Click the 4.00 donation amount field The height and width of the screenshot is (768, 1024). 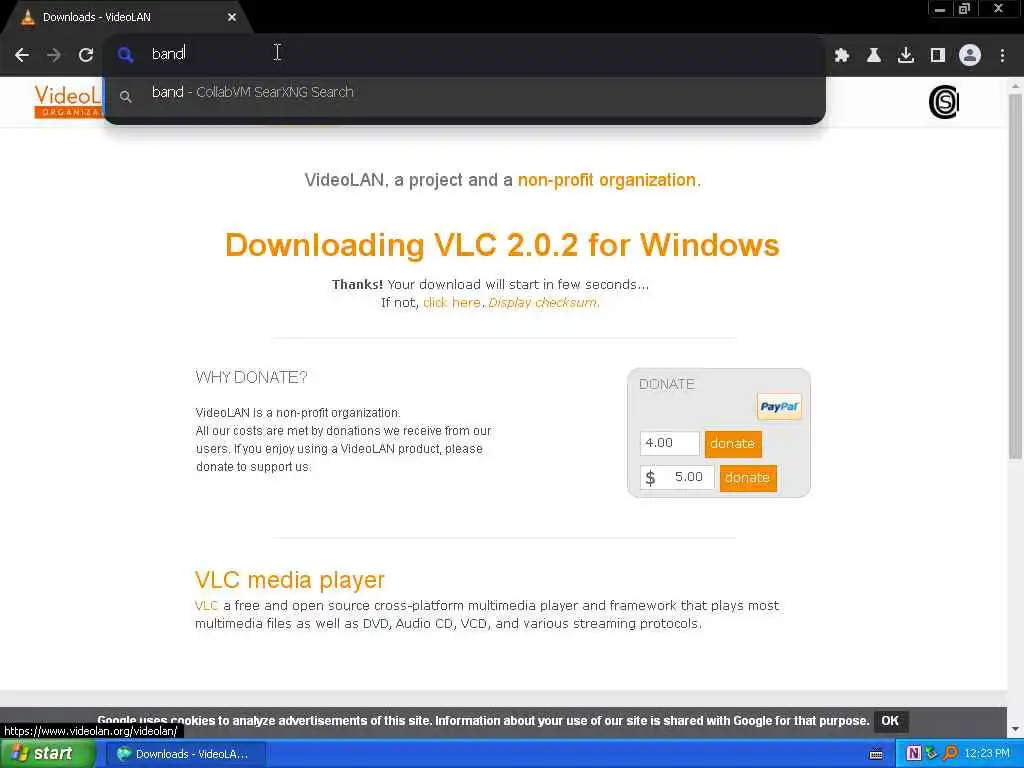click(x=669, y=443)
